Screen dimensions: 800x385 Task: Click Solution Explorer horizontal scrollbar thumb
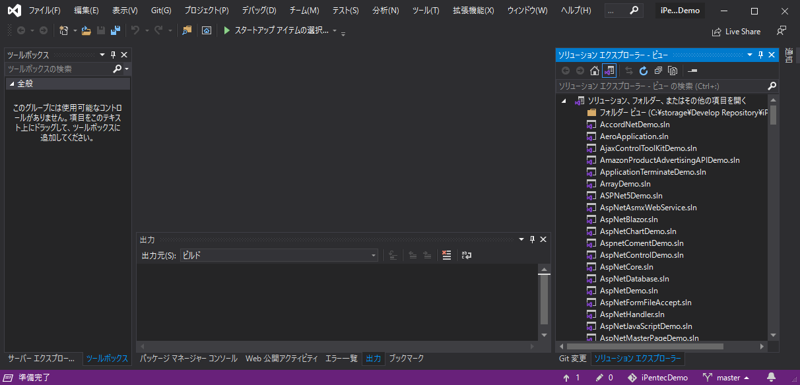click(644, 346)
